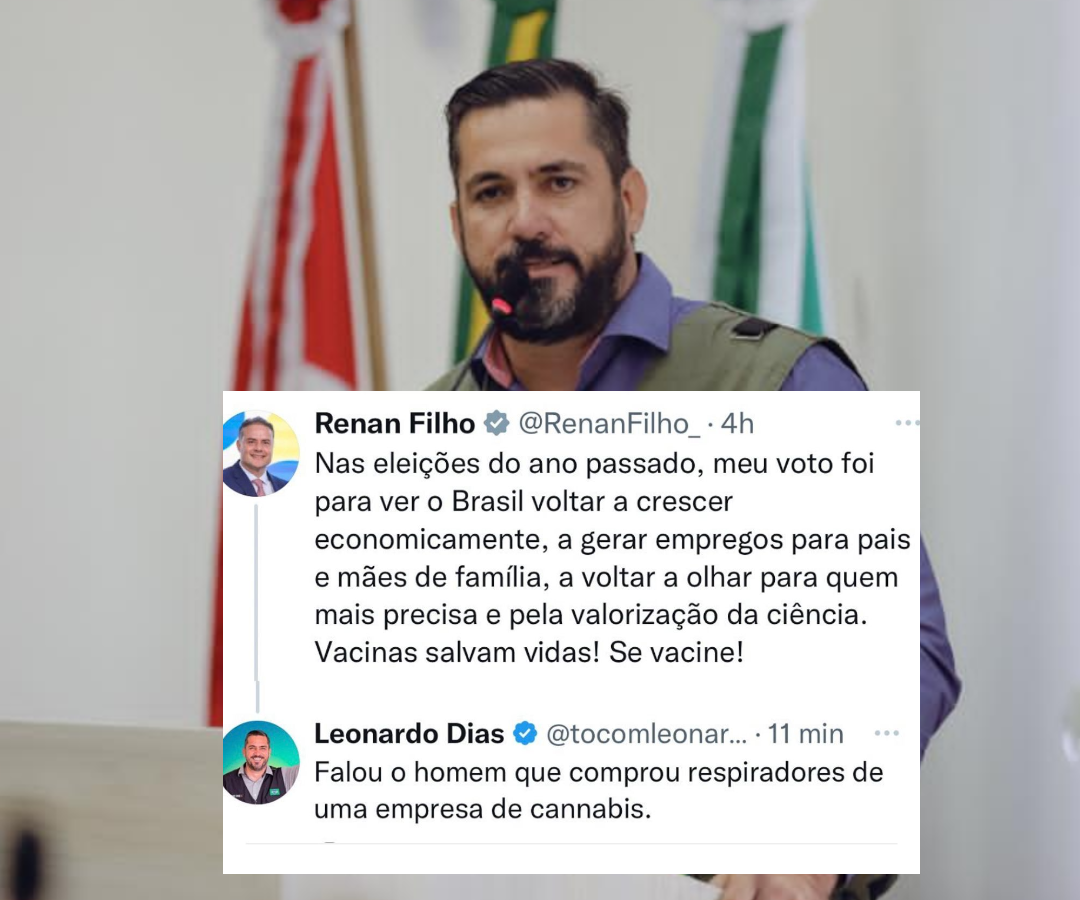Open Leonardo Dias's profile avatar
Viewport: 1080px width, 900px height.
(260, 762)
